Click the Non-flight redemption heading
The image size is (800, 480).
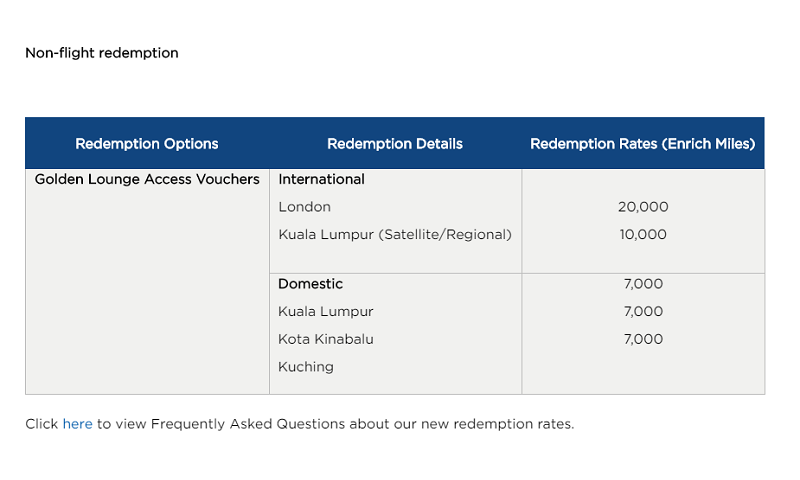[102, 53]
